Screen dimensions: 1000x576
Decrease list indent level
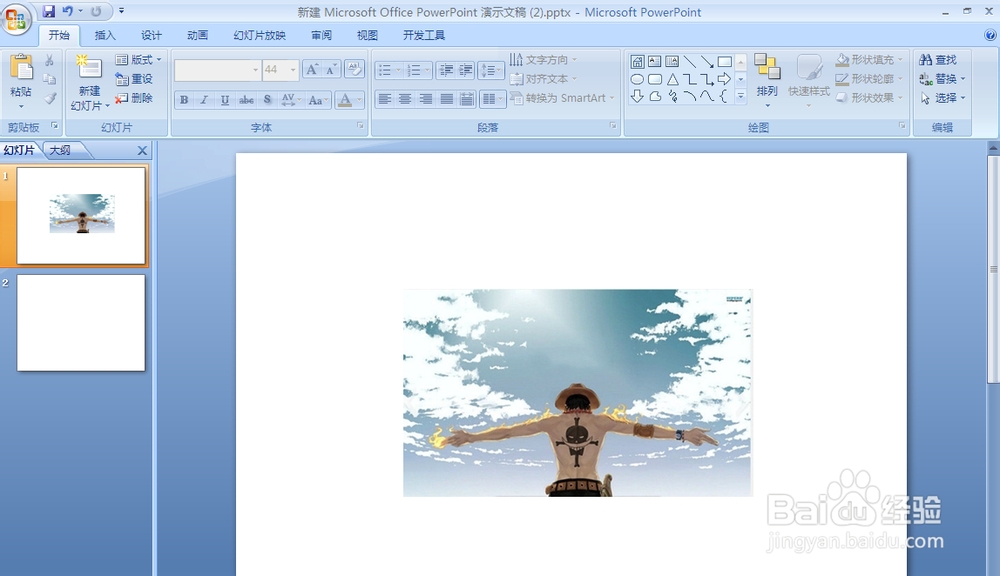[446, 70]
